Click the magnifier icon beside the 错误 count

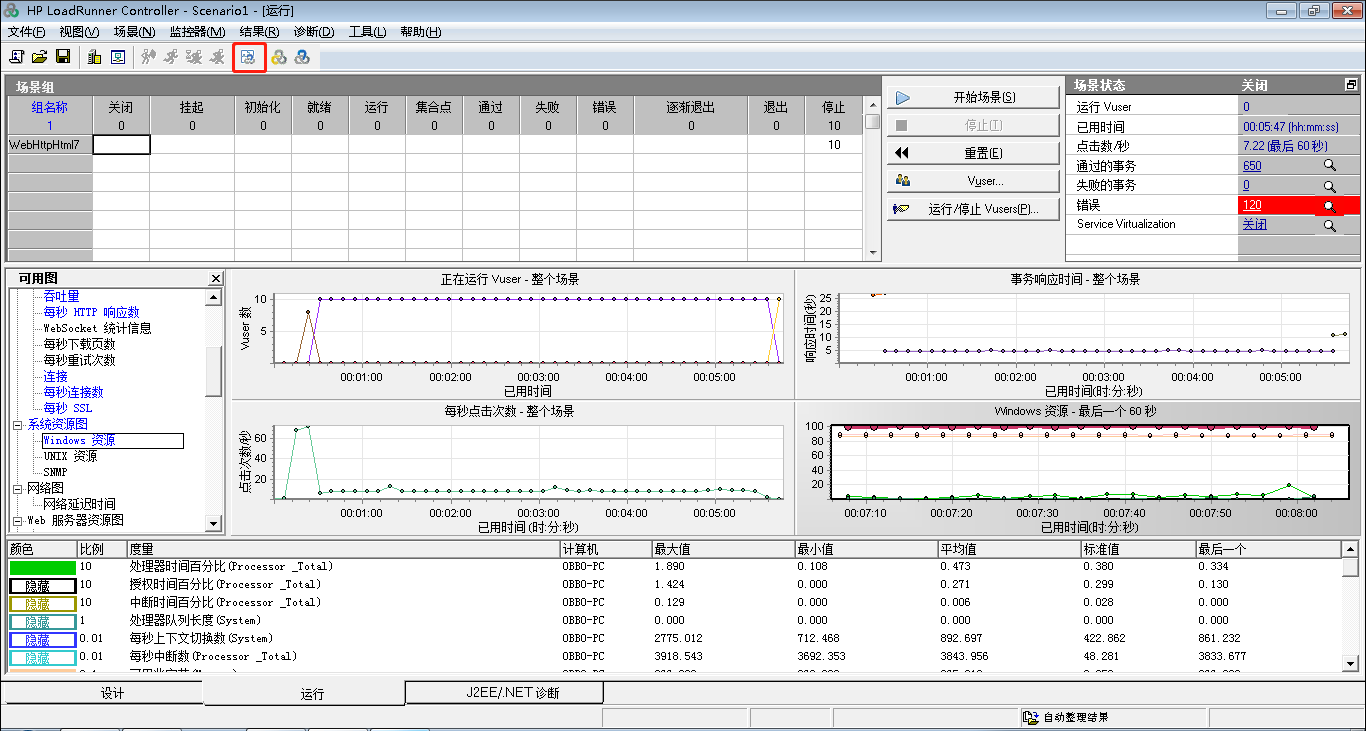pos(1329,206)
